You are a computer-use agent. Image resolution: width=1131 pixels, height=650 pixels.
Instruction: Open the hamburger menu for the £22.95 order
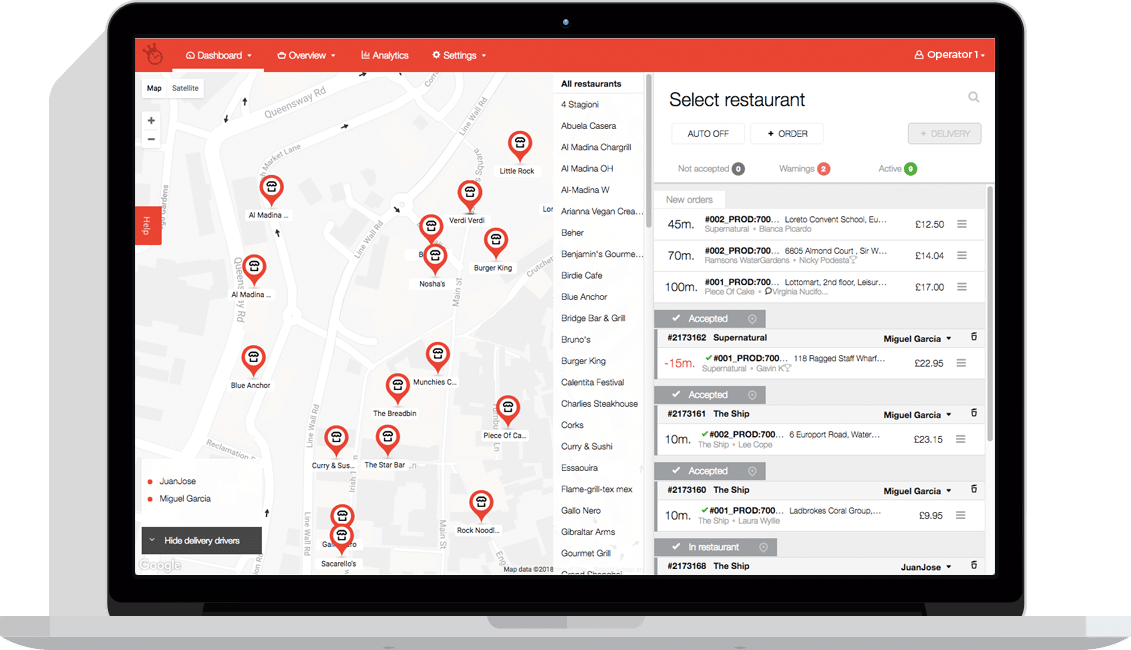pos(961,363)
